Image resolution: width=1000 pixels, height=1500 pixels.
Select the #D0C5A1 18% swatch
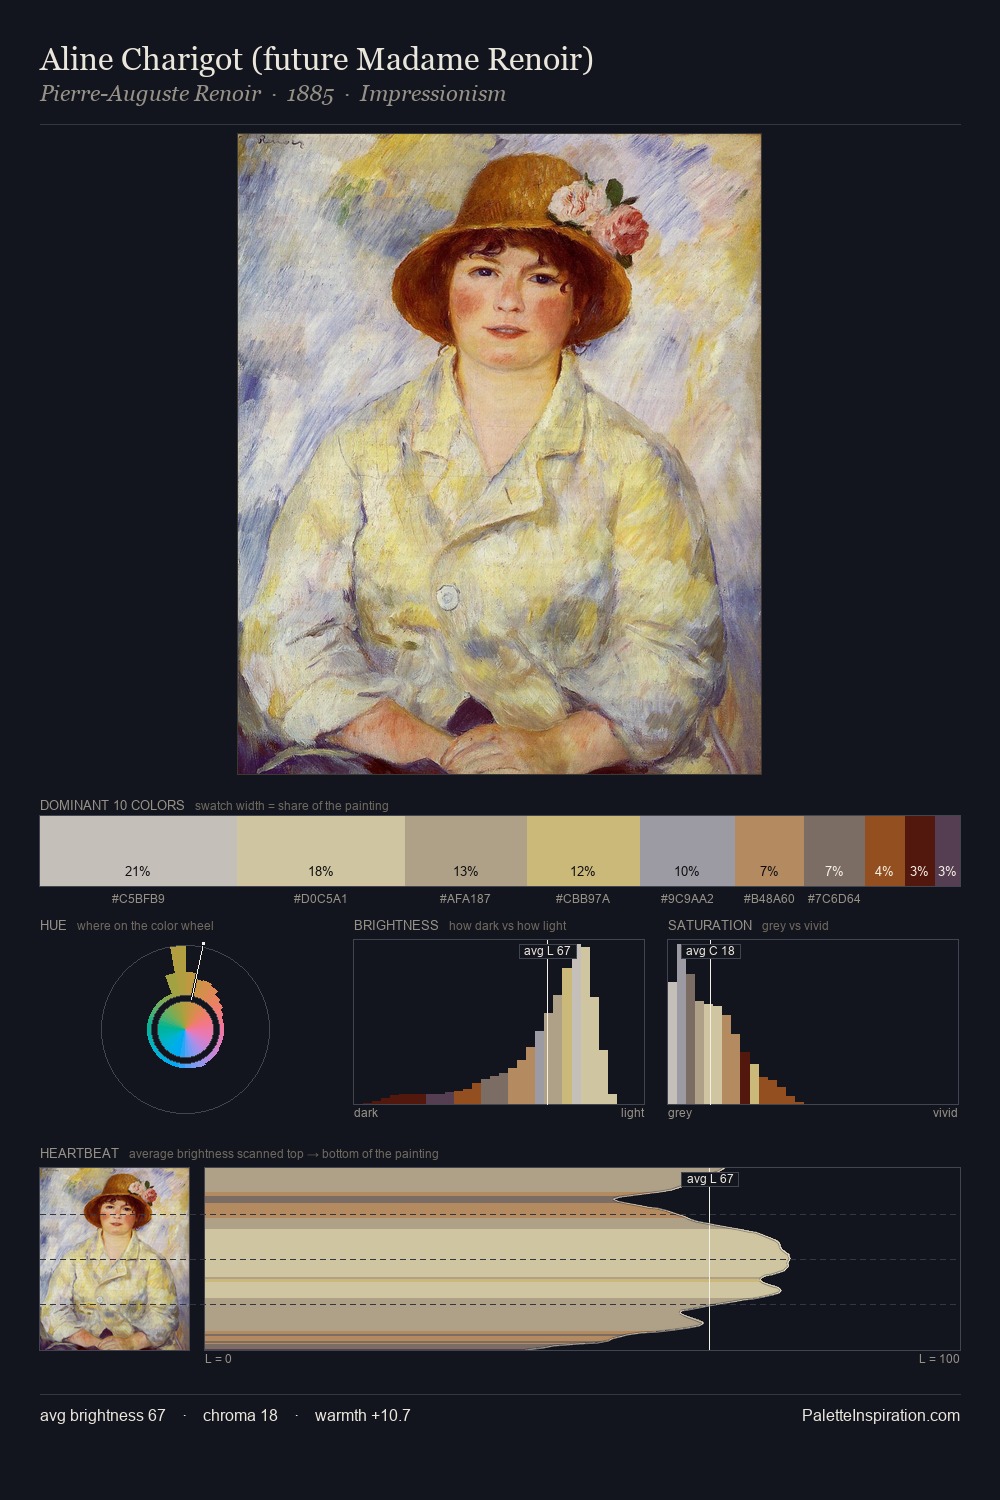[x=321, y=851]
